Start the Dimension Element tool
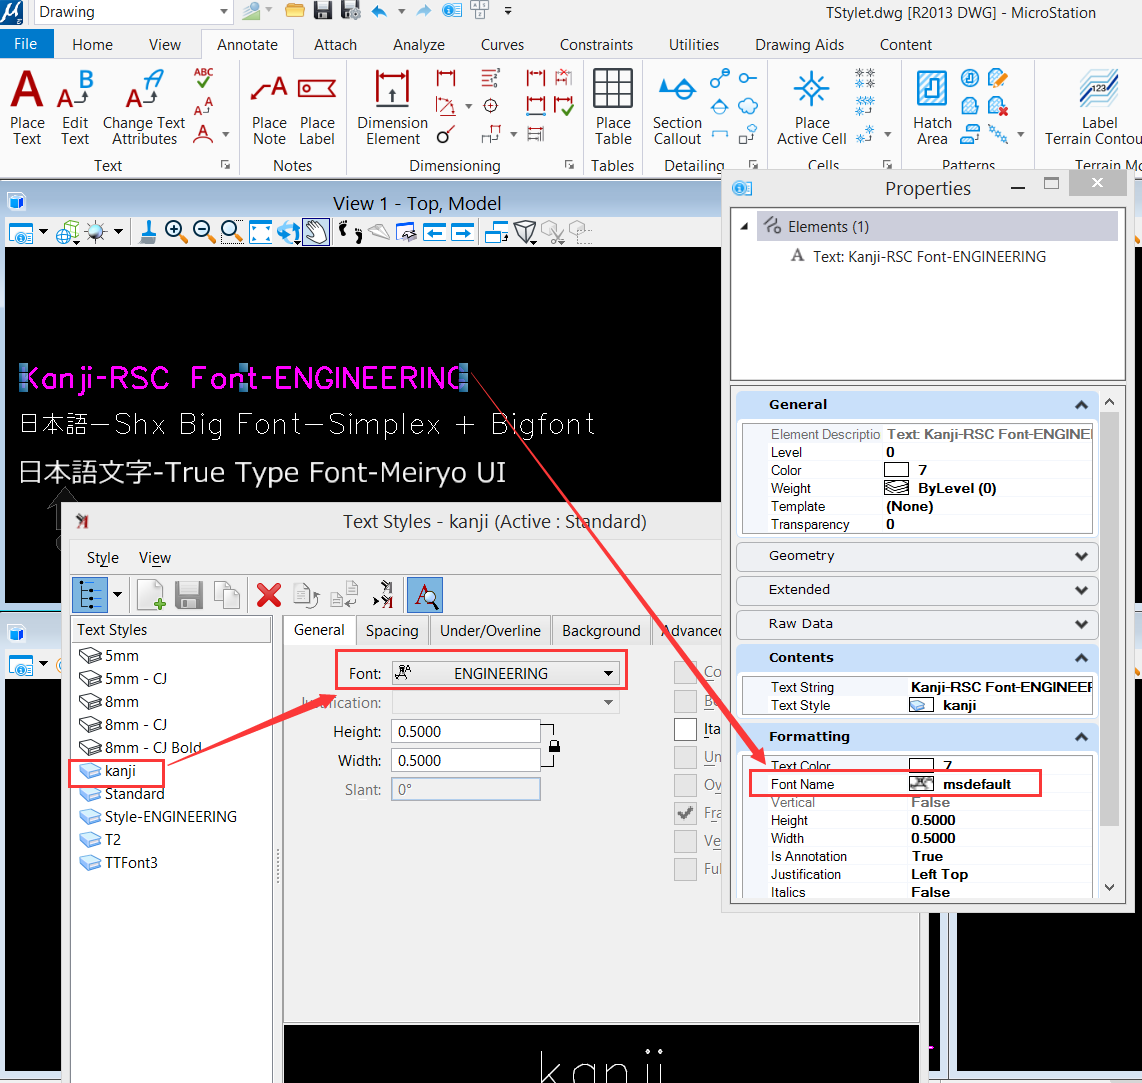 tap(392, 107)
